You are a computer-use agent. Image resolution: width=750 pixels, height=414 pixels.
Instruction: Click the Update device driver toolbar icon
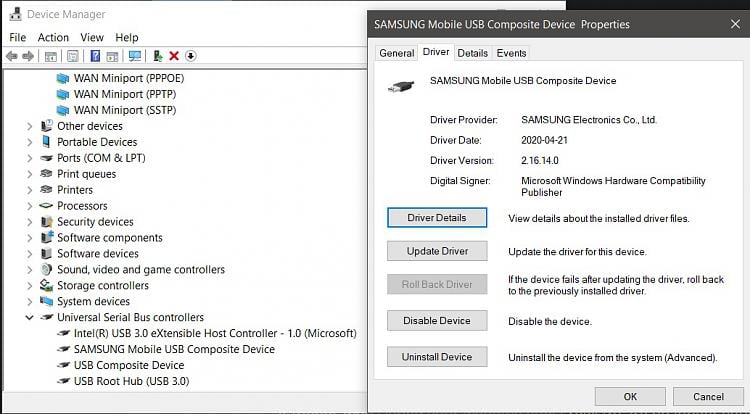(157, 56)
